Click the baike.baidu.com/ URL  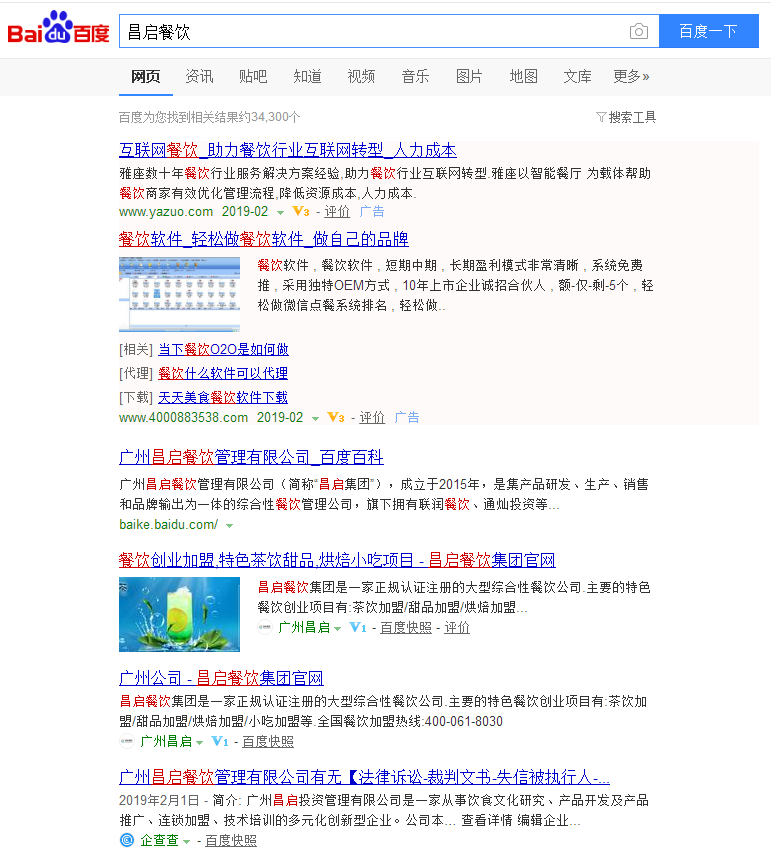(x=169, y=524)
